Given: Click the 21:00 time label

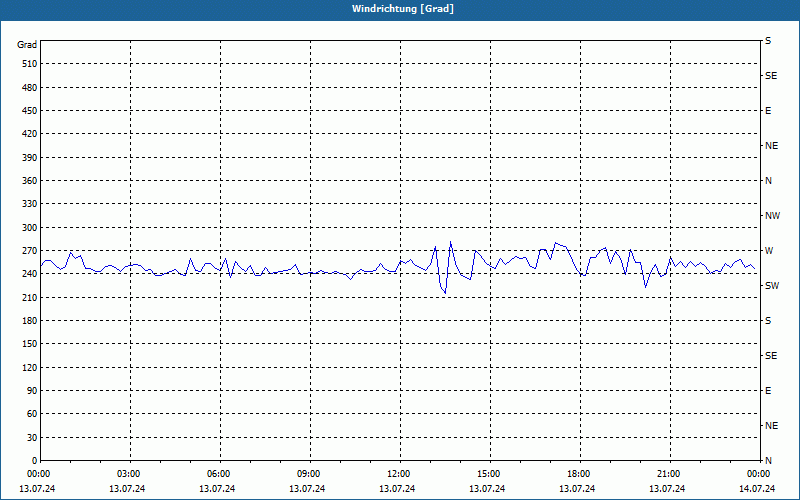Looking at the screenshot, I should click(x=668, y=474).
